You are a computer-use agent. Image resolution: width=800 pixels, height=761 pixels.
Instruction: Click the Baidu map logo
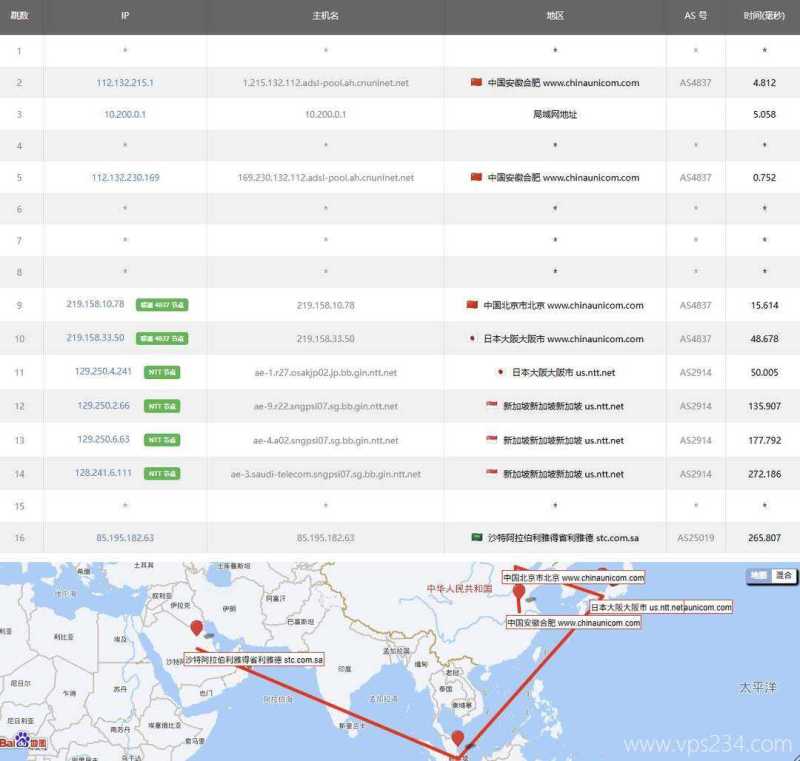point(23,741)
